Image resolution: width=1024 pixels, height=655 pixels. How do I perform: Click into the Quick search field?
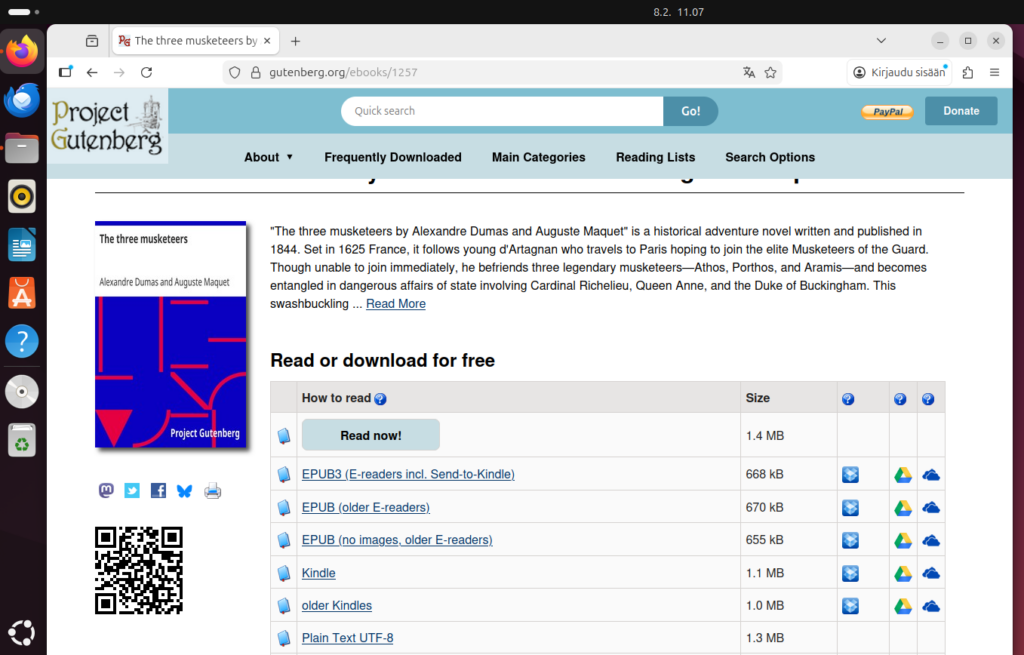502,111
